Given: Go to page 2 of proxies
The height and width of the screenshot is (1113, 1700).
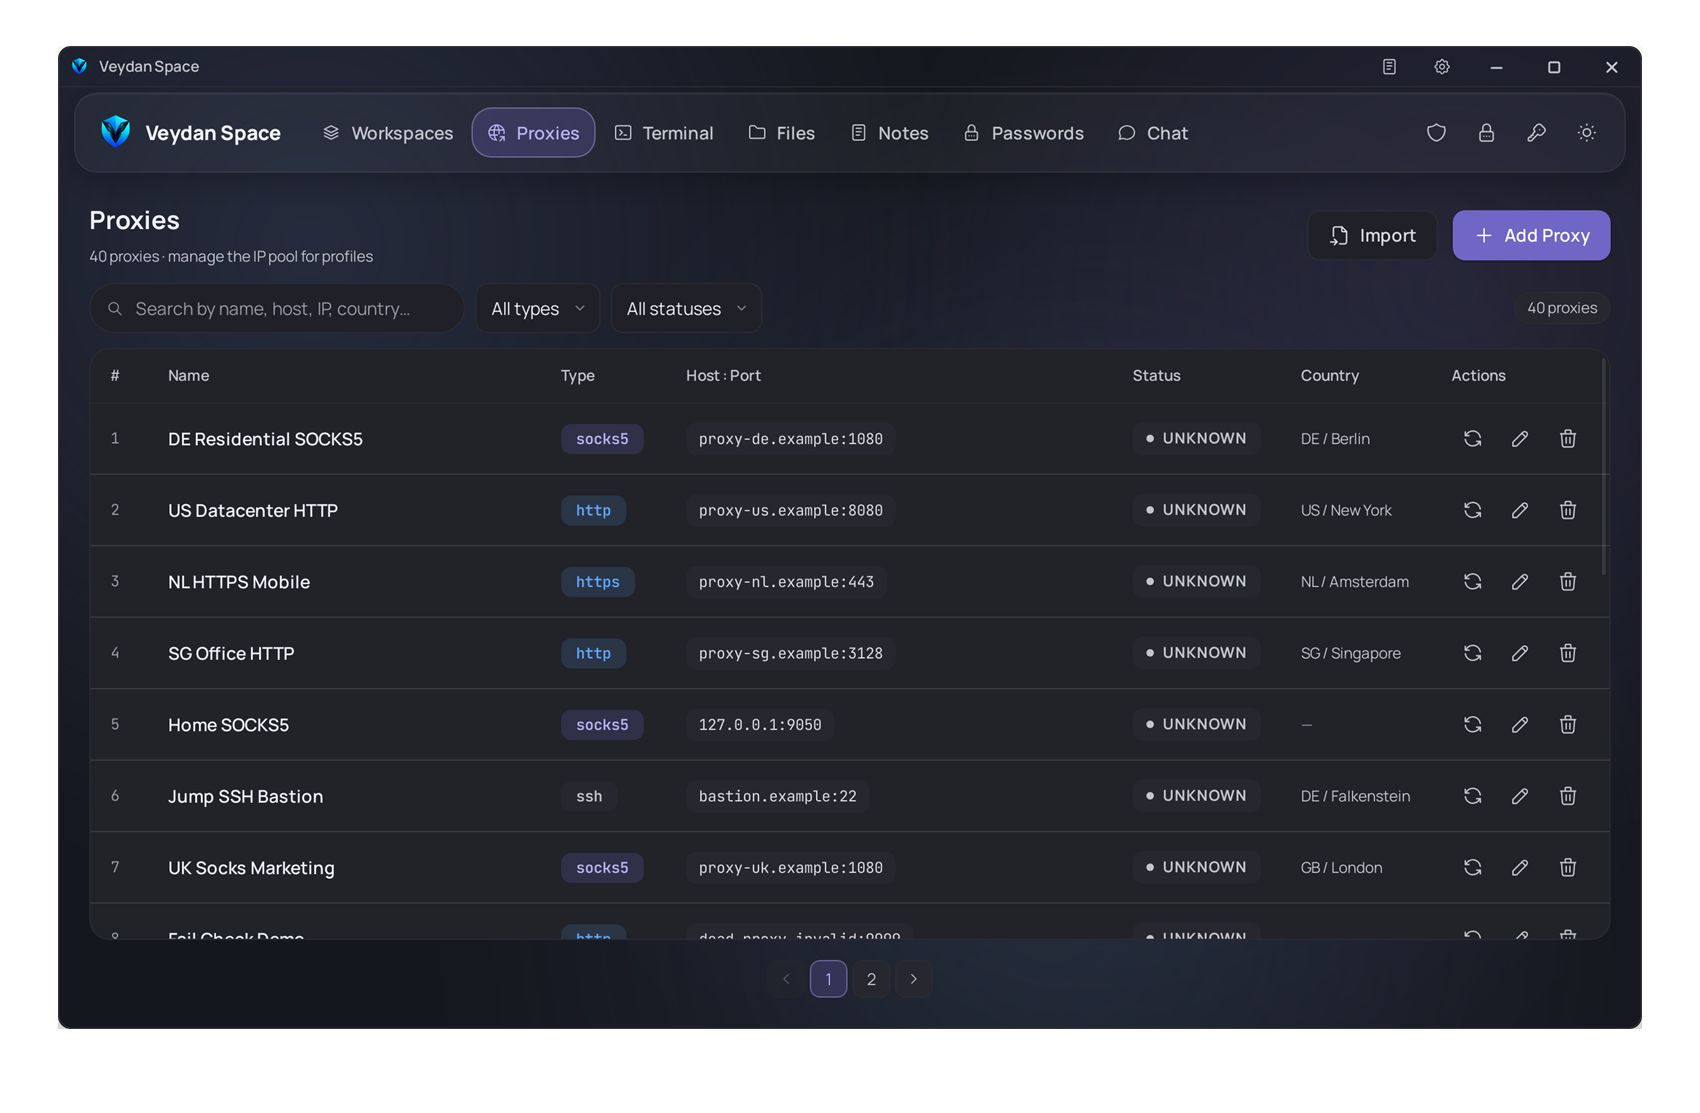Looking at the screenshot, I should tap(871, 979).
